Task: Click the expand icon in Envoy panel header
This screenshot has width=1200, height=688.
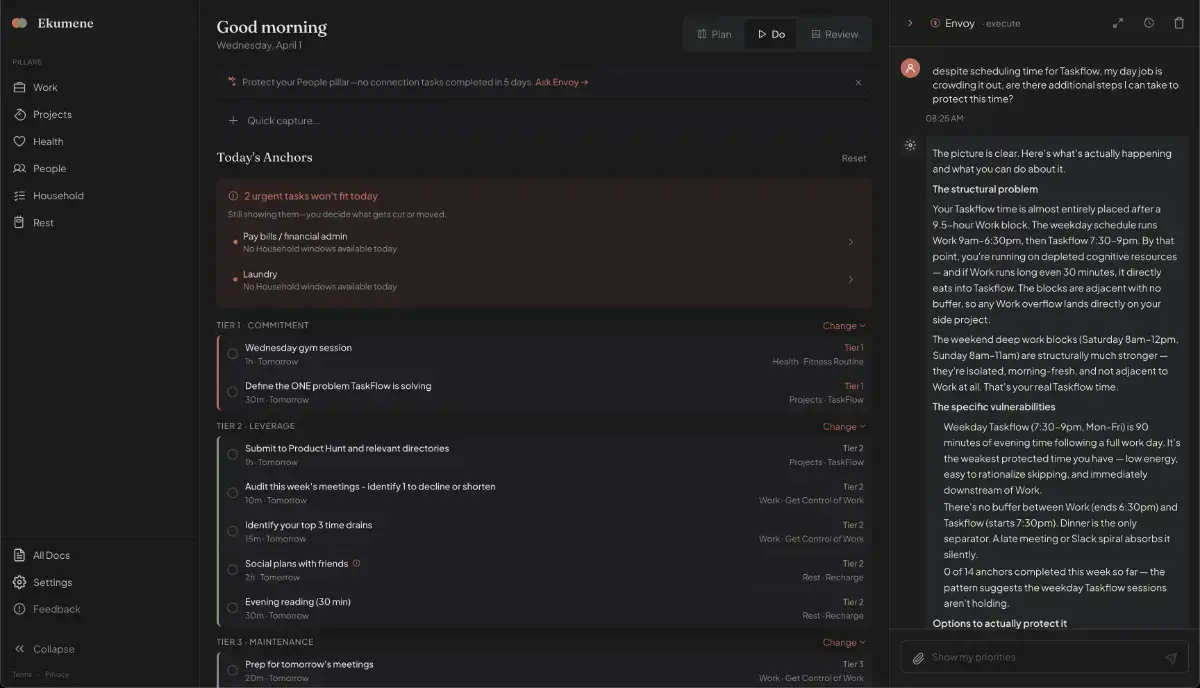Action: (x=1118, y=23)
